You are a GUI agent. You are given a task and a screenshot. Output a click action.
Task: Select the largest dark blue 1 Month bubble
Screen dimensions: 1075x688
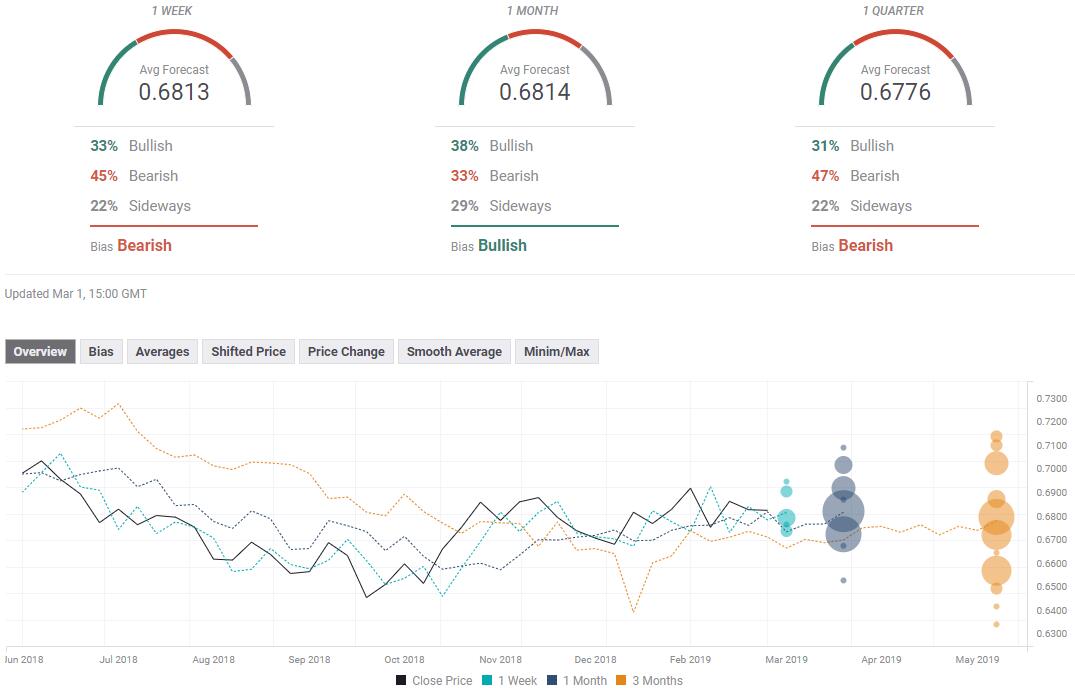[x=844, y=511]
